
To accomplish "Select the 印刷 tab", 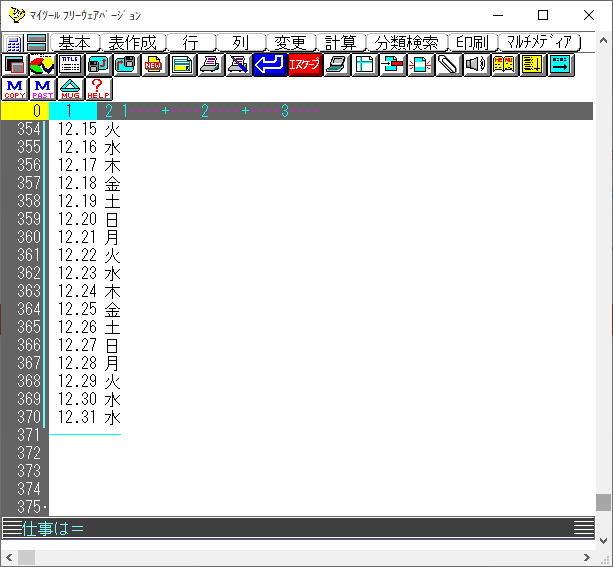I will 473,43.
